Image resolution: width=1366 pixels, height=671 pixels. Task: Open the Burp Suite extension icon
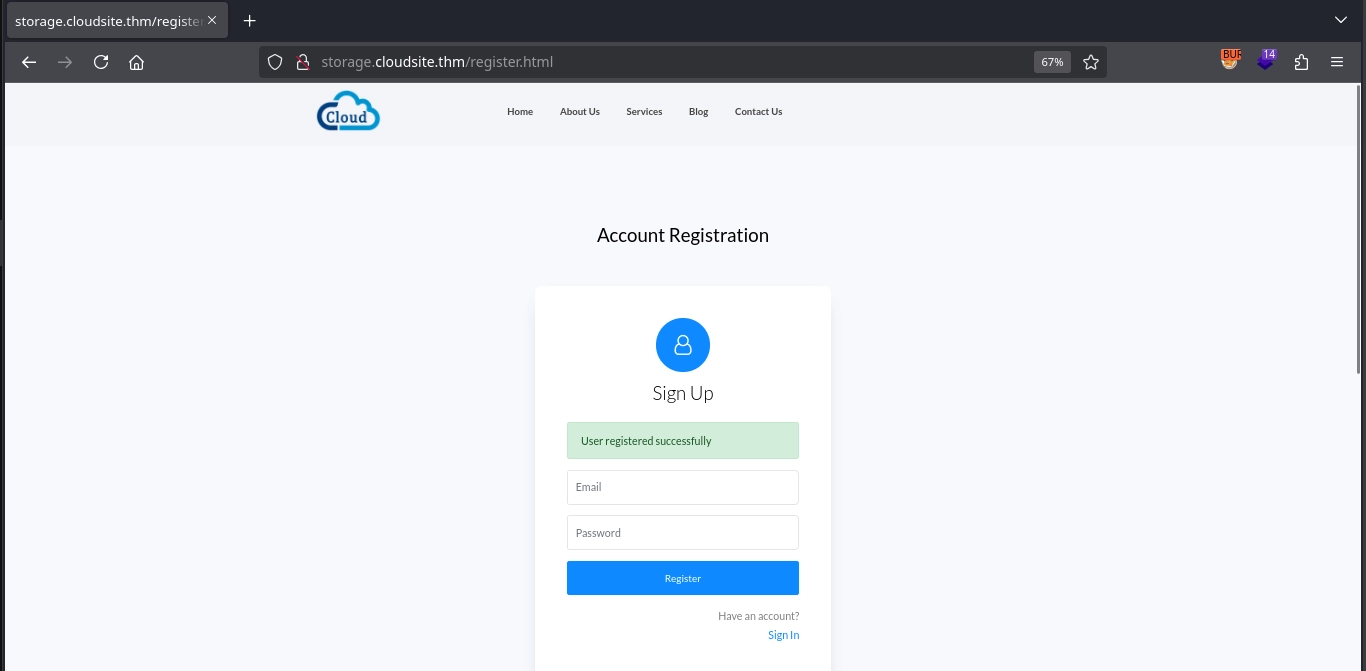(x=1229, y=61)
